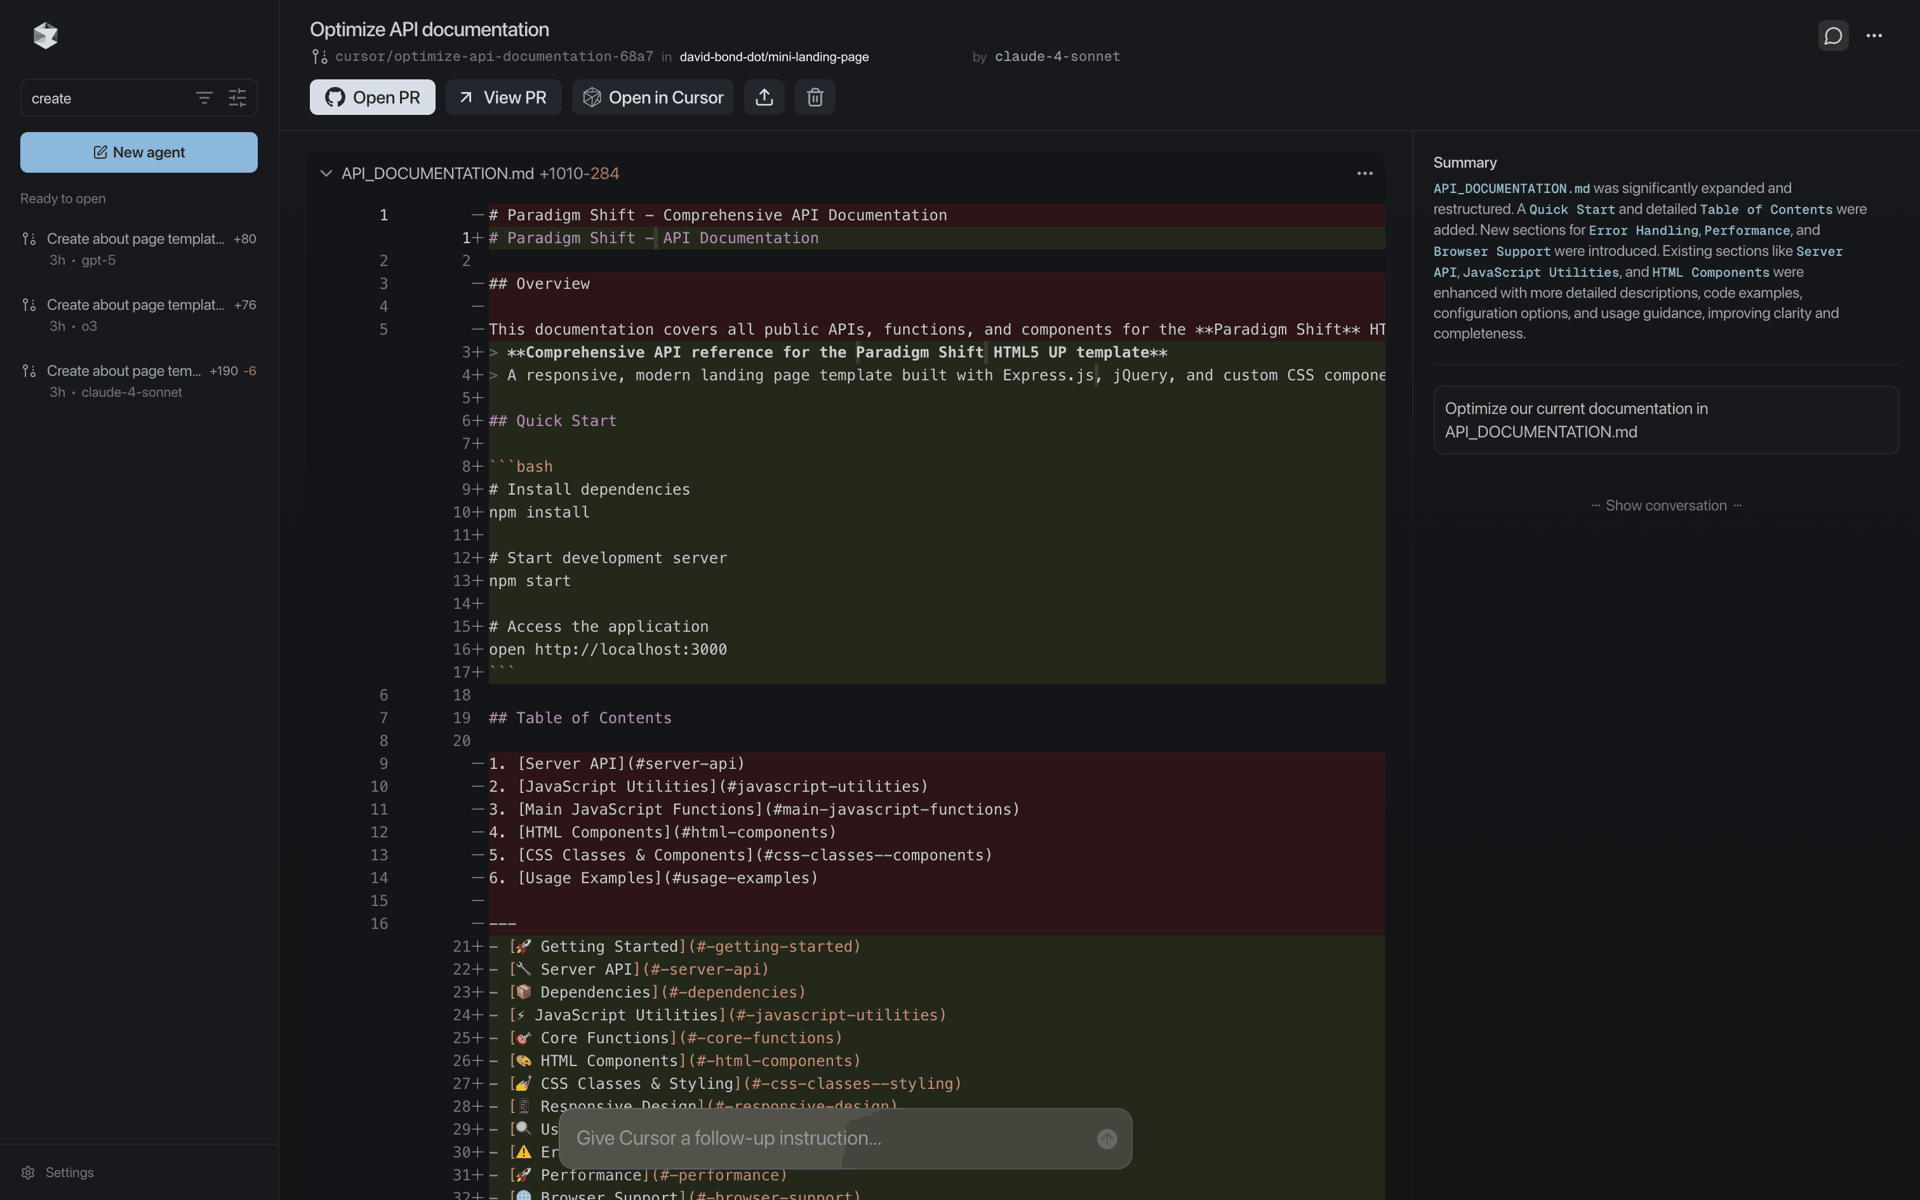Image resolution: width=1920 pixels, height=1200 pixels.
Task: Click the pencil icon on New agent button
Action: [x=100, y=152]
